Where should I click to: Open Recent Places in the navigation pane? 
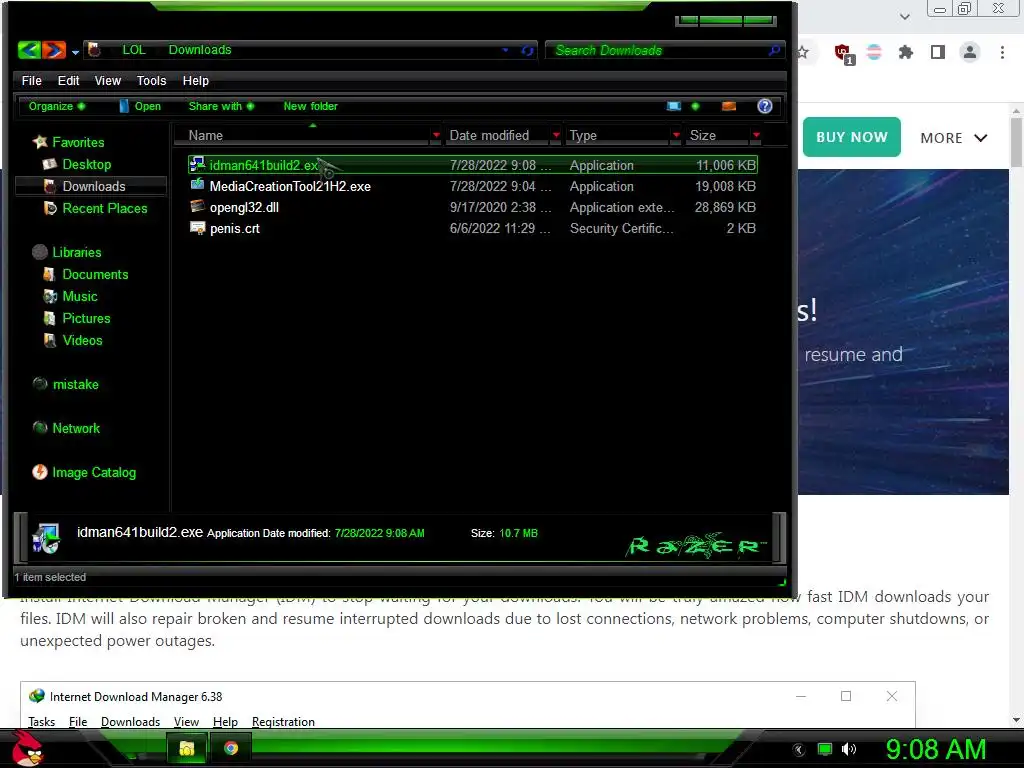(x=104, y=208)
